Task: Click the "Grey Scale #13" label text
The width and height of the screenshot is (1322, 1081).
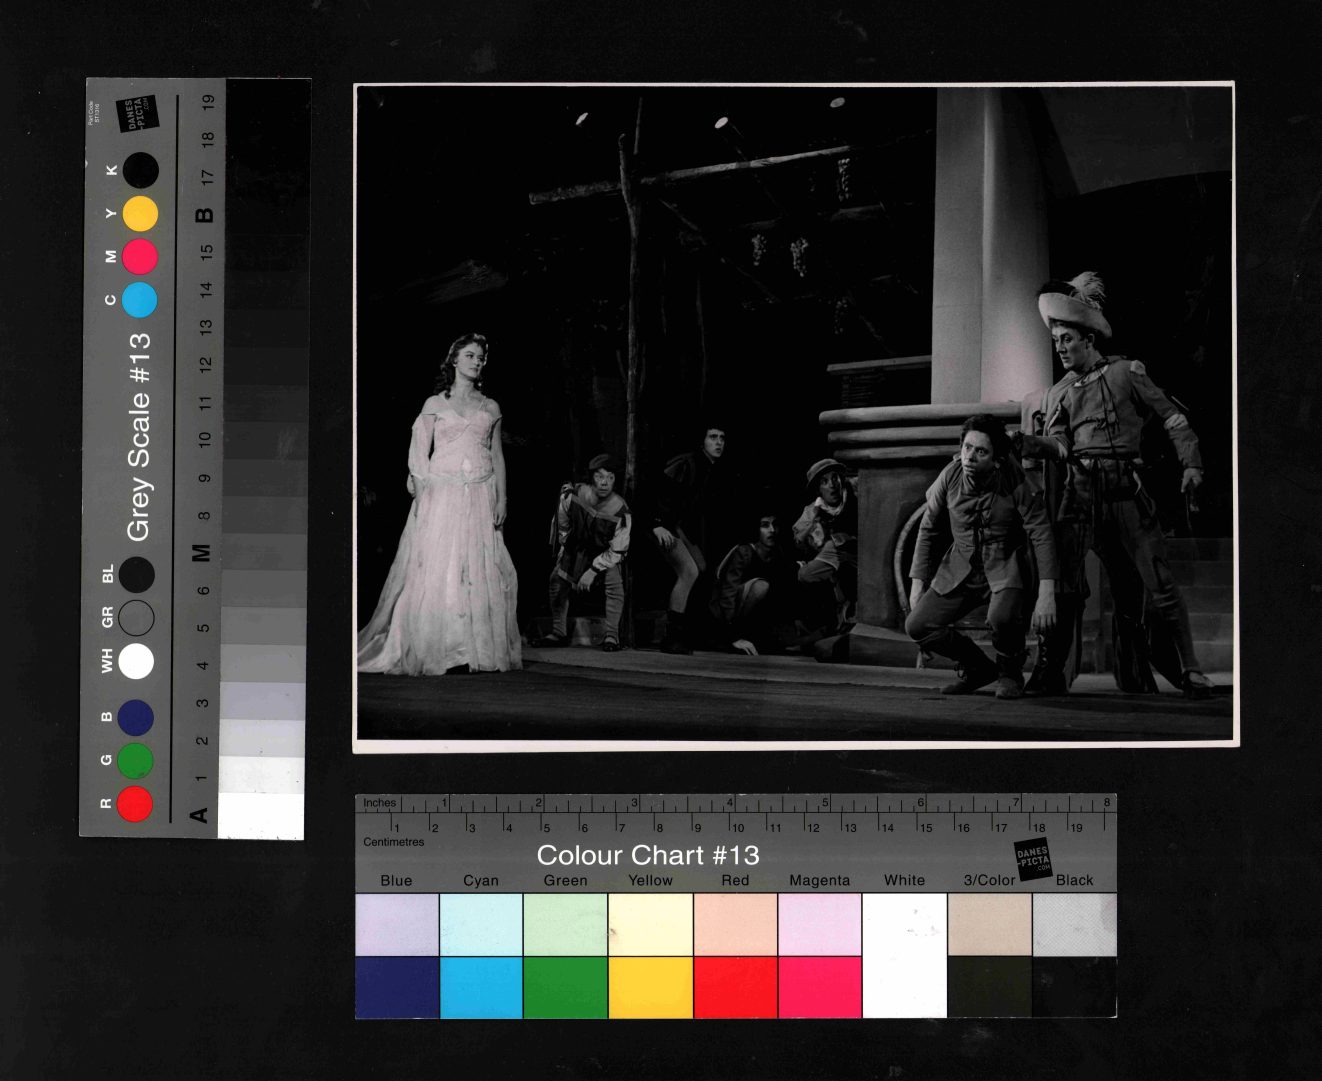Action: 138,437
